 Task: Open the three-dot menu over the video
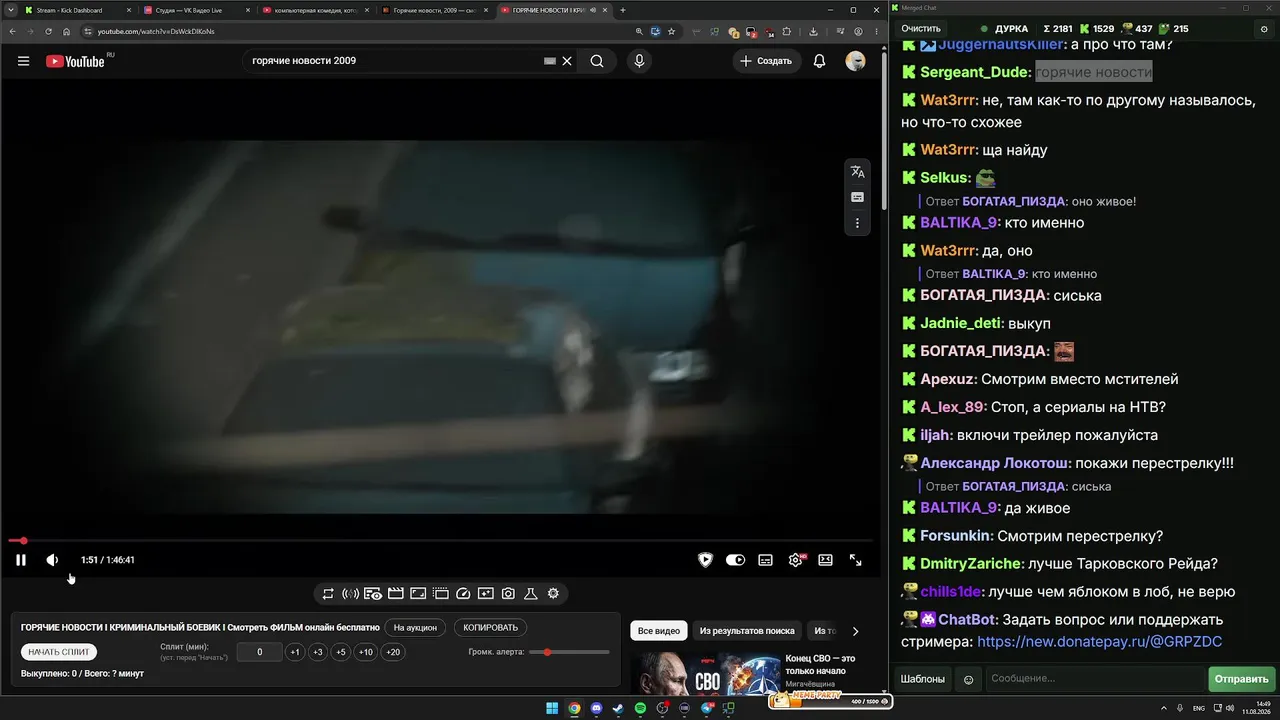[857, 224]
